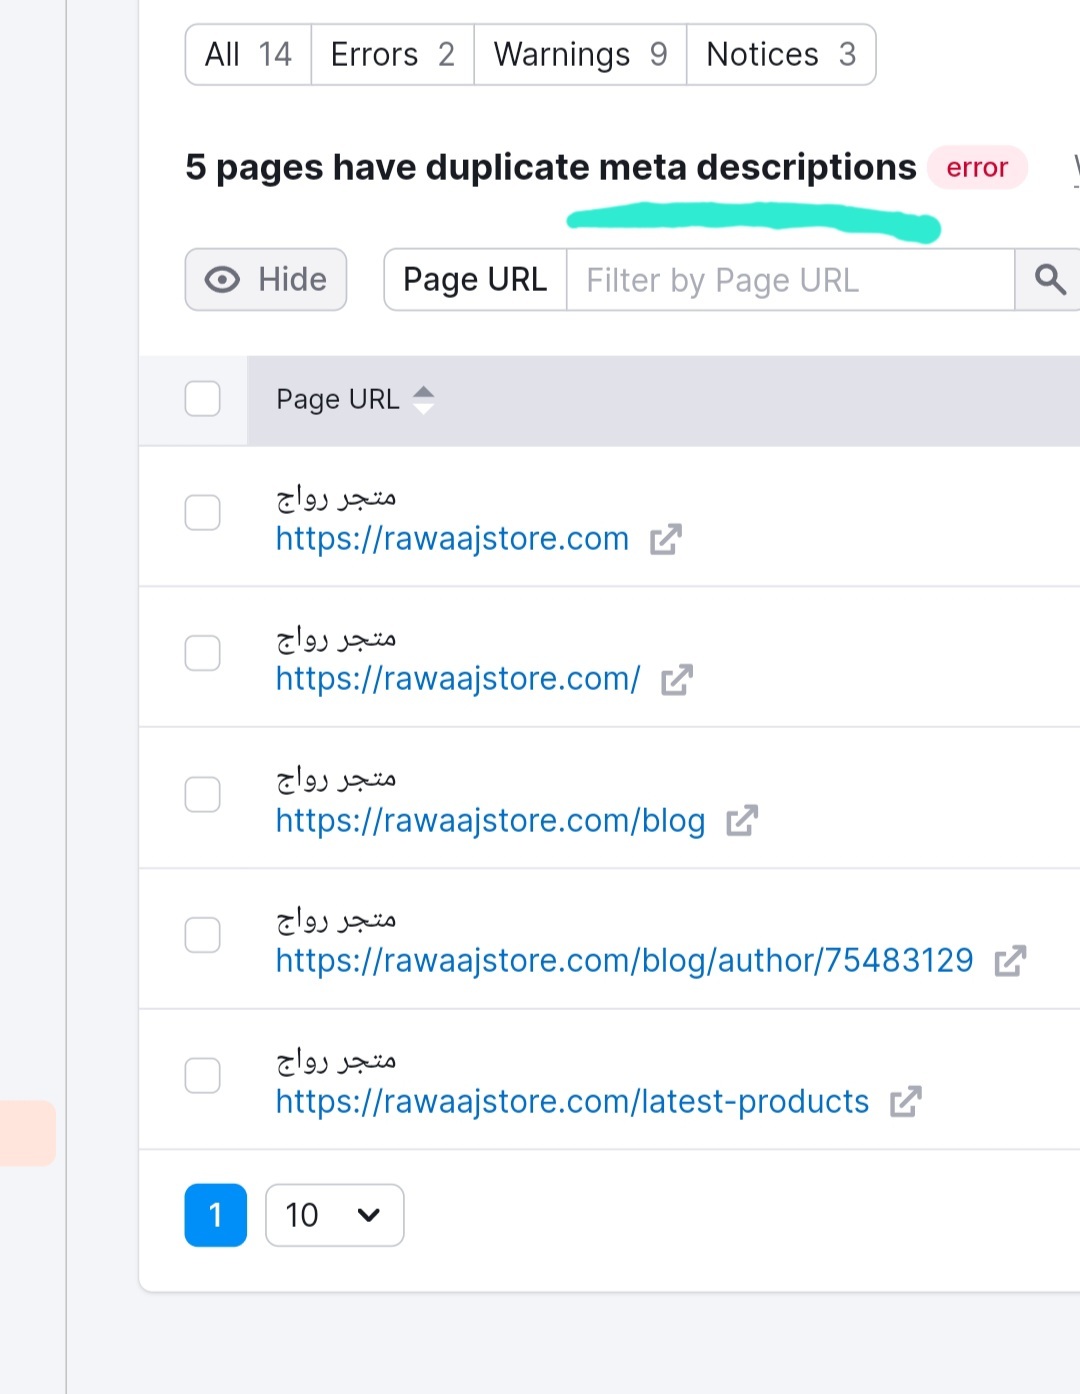
Task: Open external link icon beside latest-products URL
Action: [905, 1102]
